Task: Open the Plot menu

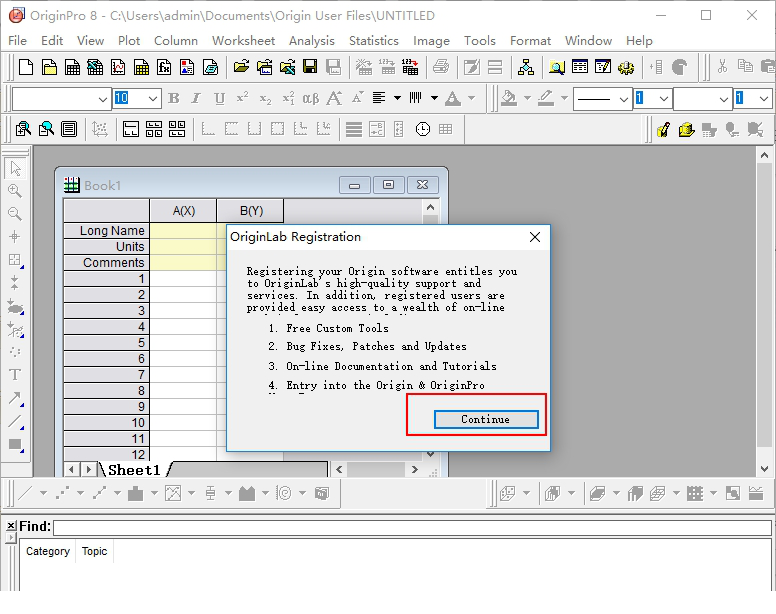Action: (x=129, y=41)
